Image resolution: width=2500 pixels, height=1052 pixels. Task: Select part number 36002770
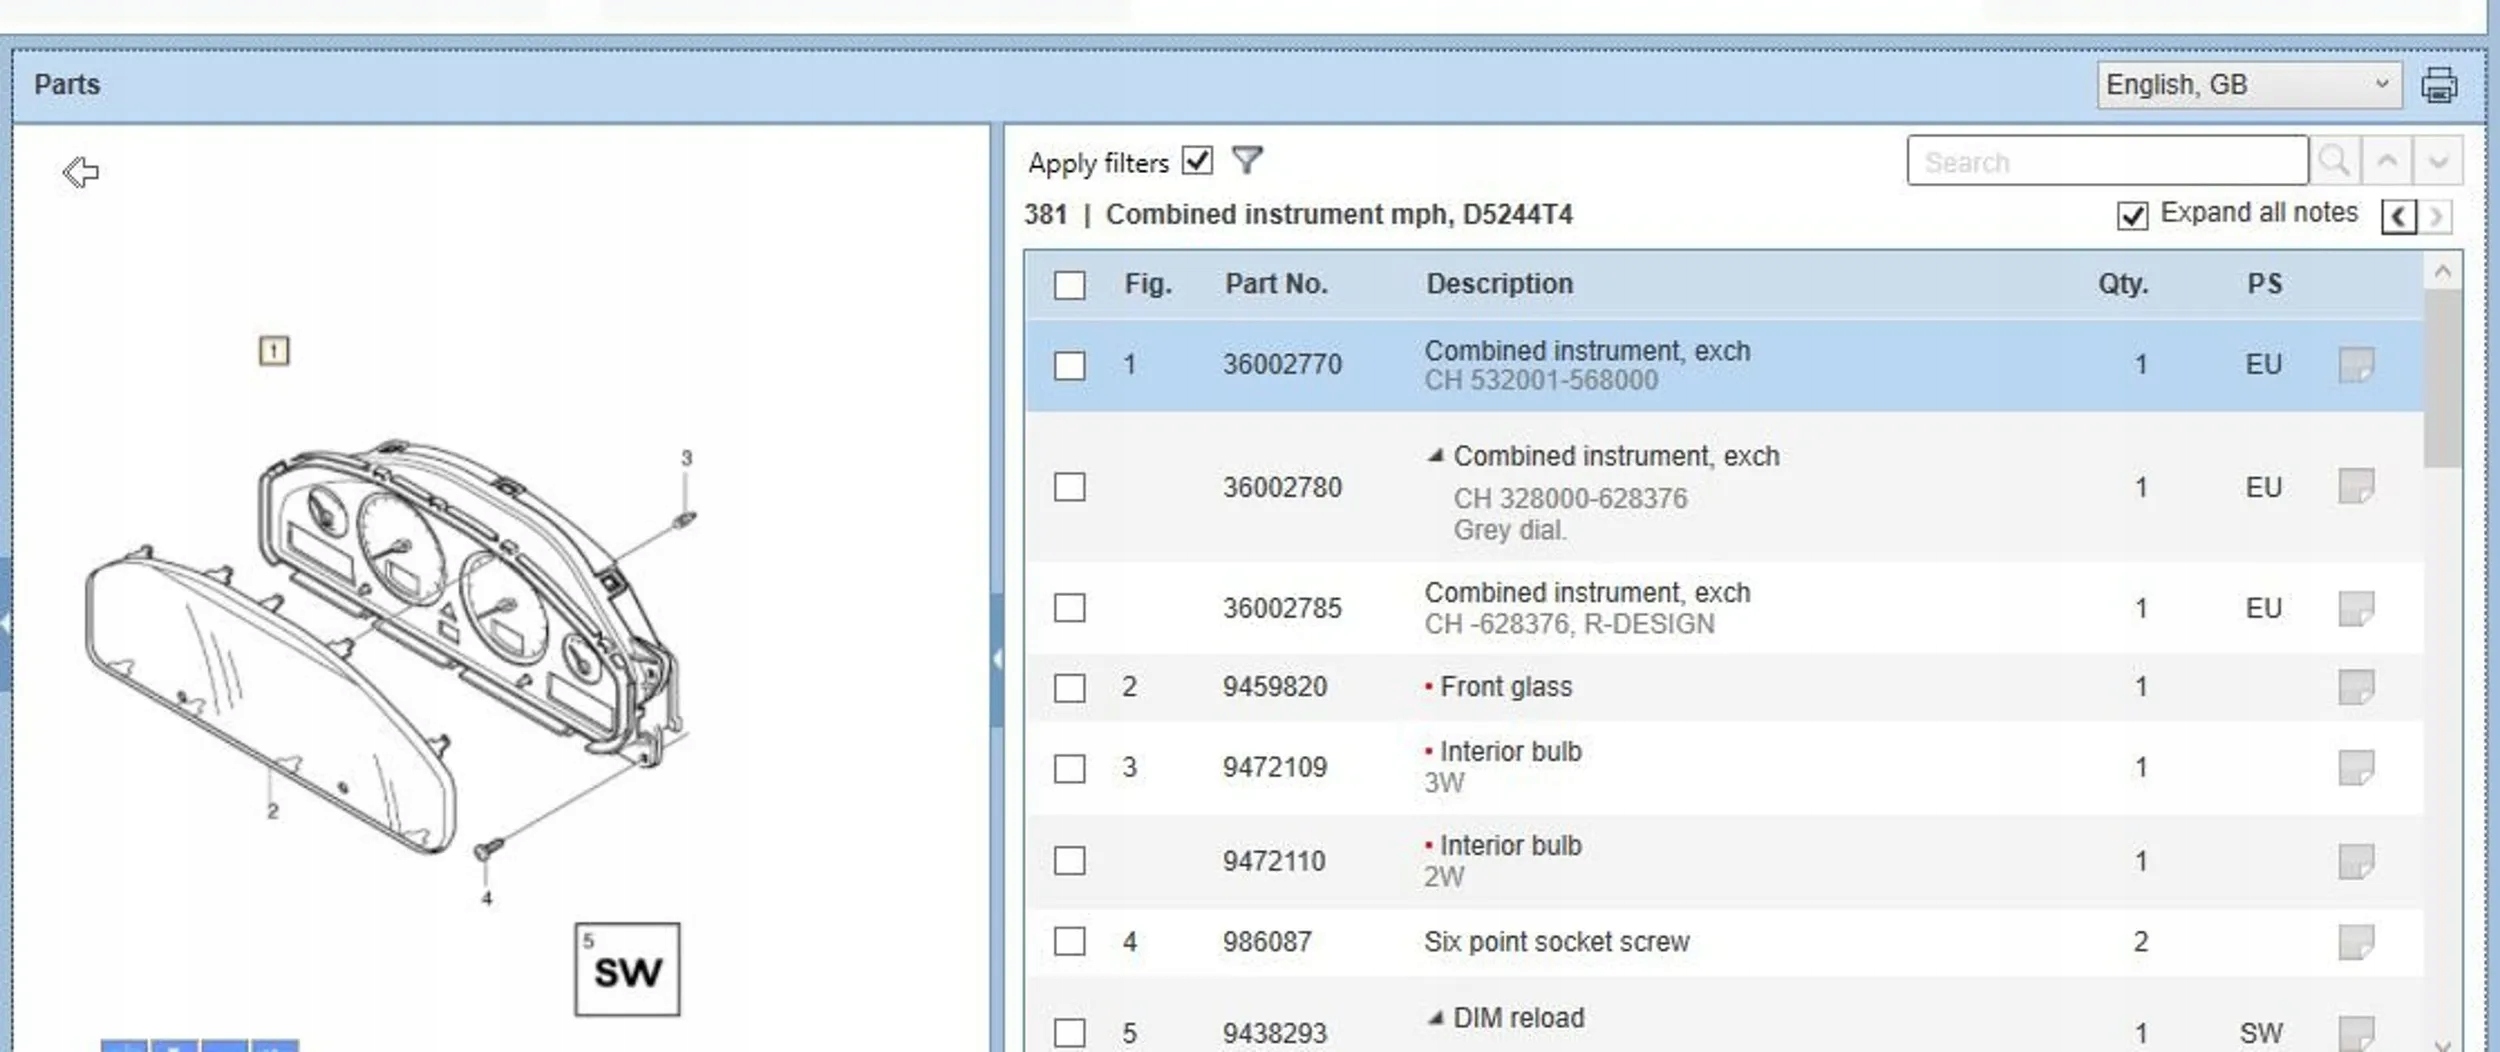tap(1282, 364)
